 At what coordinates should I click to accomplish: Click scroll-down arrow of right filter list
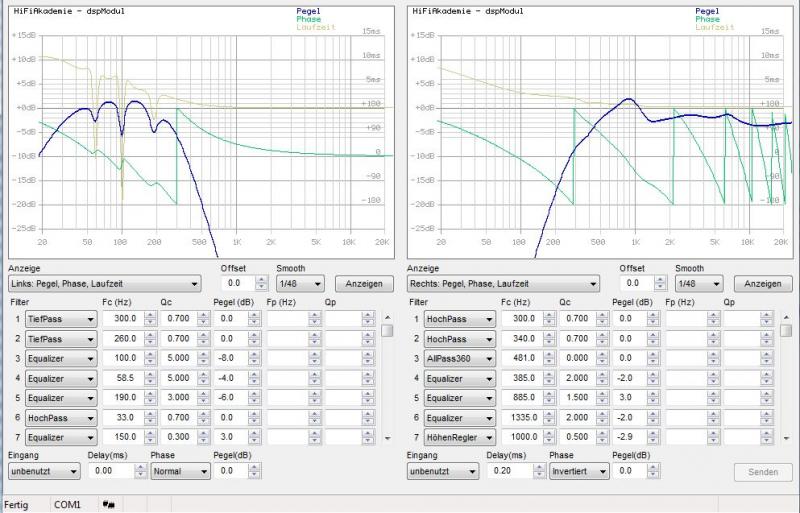pyautogui.click(x=786, y=438)
